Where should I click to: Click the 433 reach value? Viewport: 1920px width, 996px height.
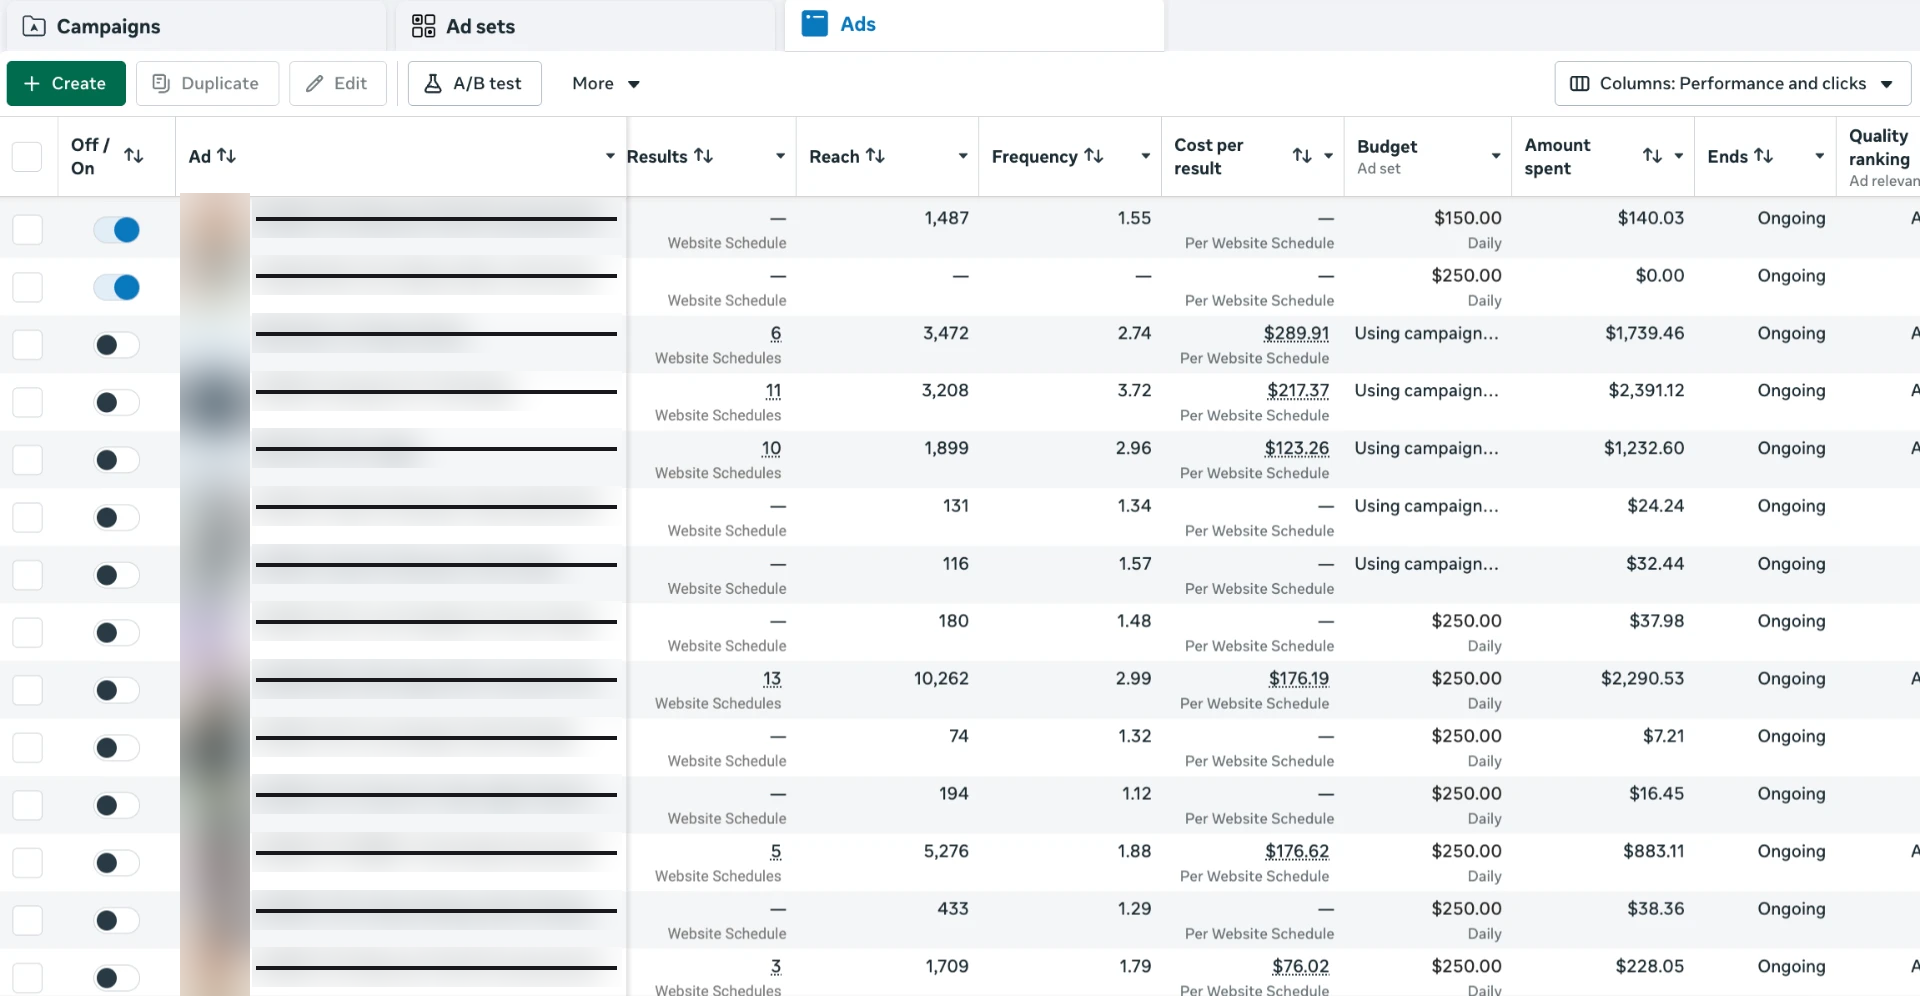tap(952, 909)
